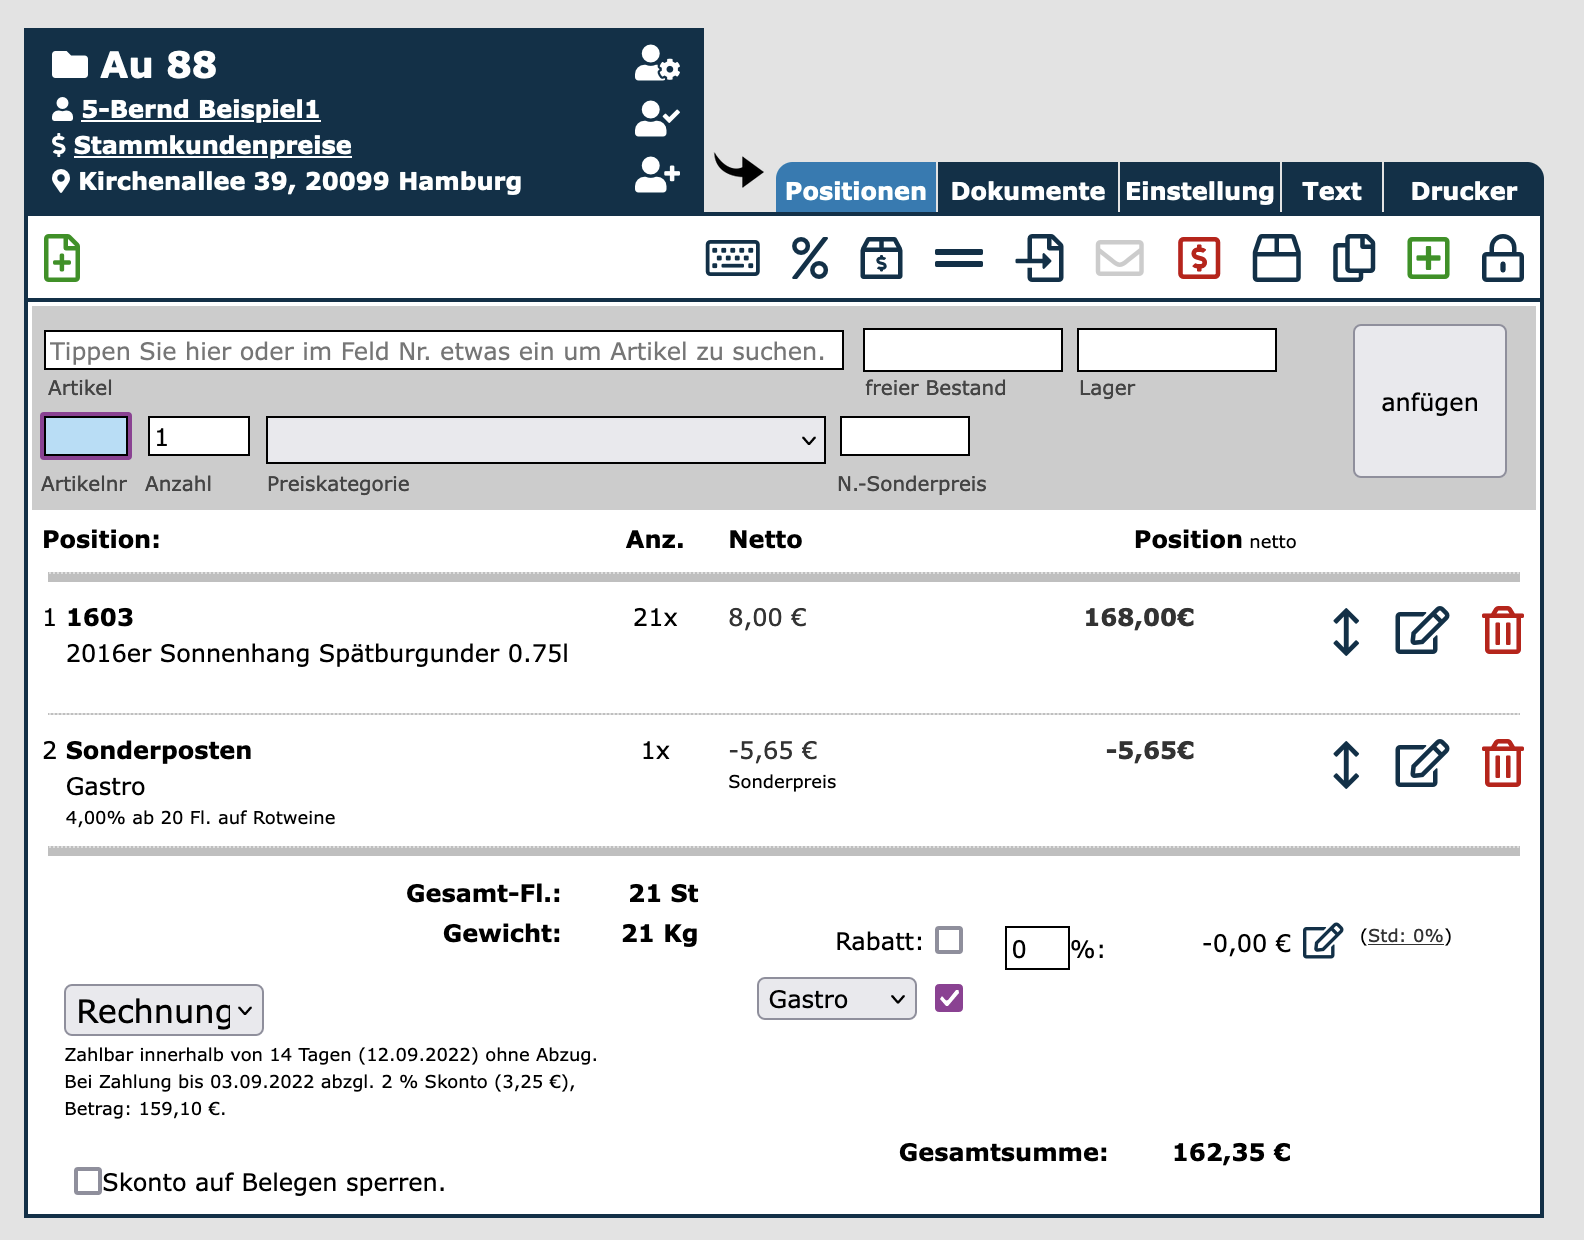Toggle Skonto auf Belegen sperren checkbox
This screenshot has height=1240, width=1584.
tap(88, 1181)
